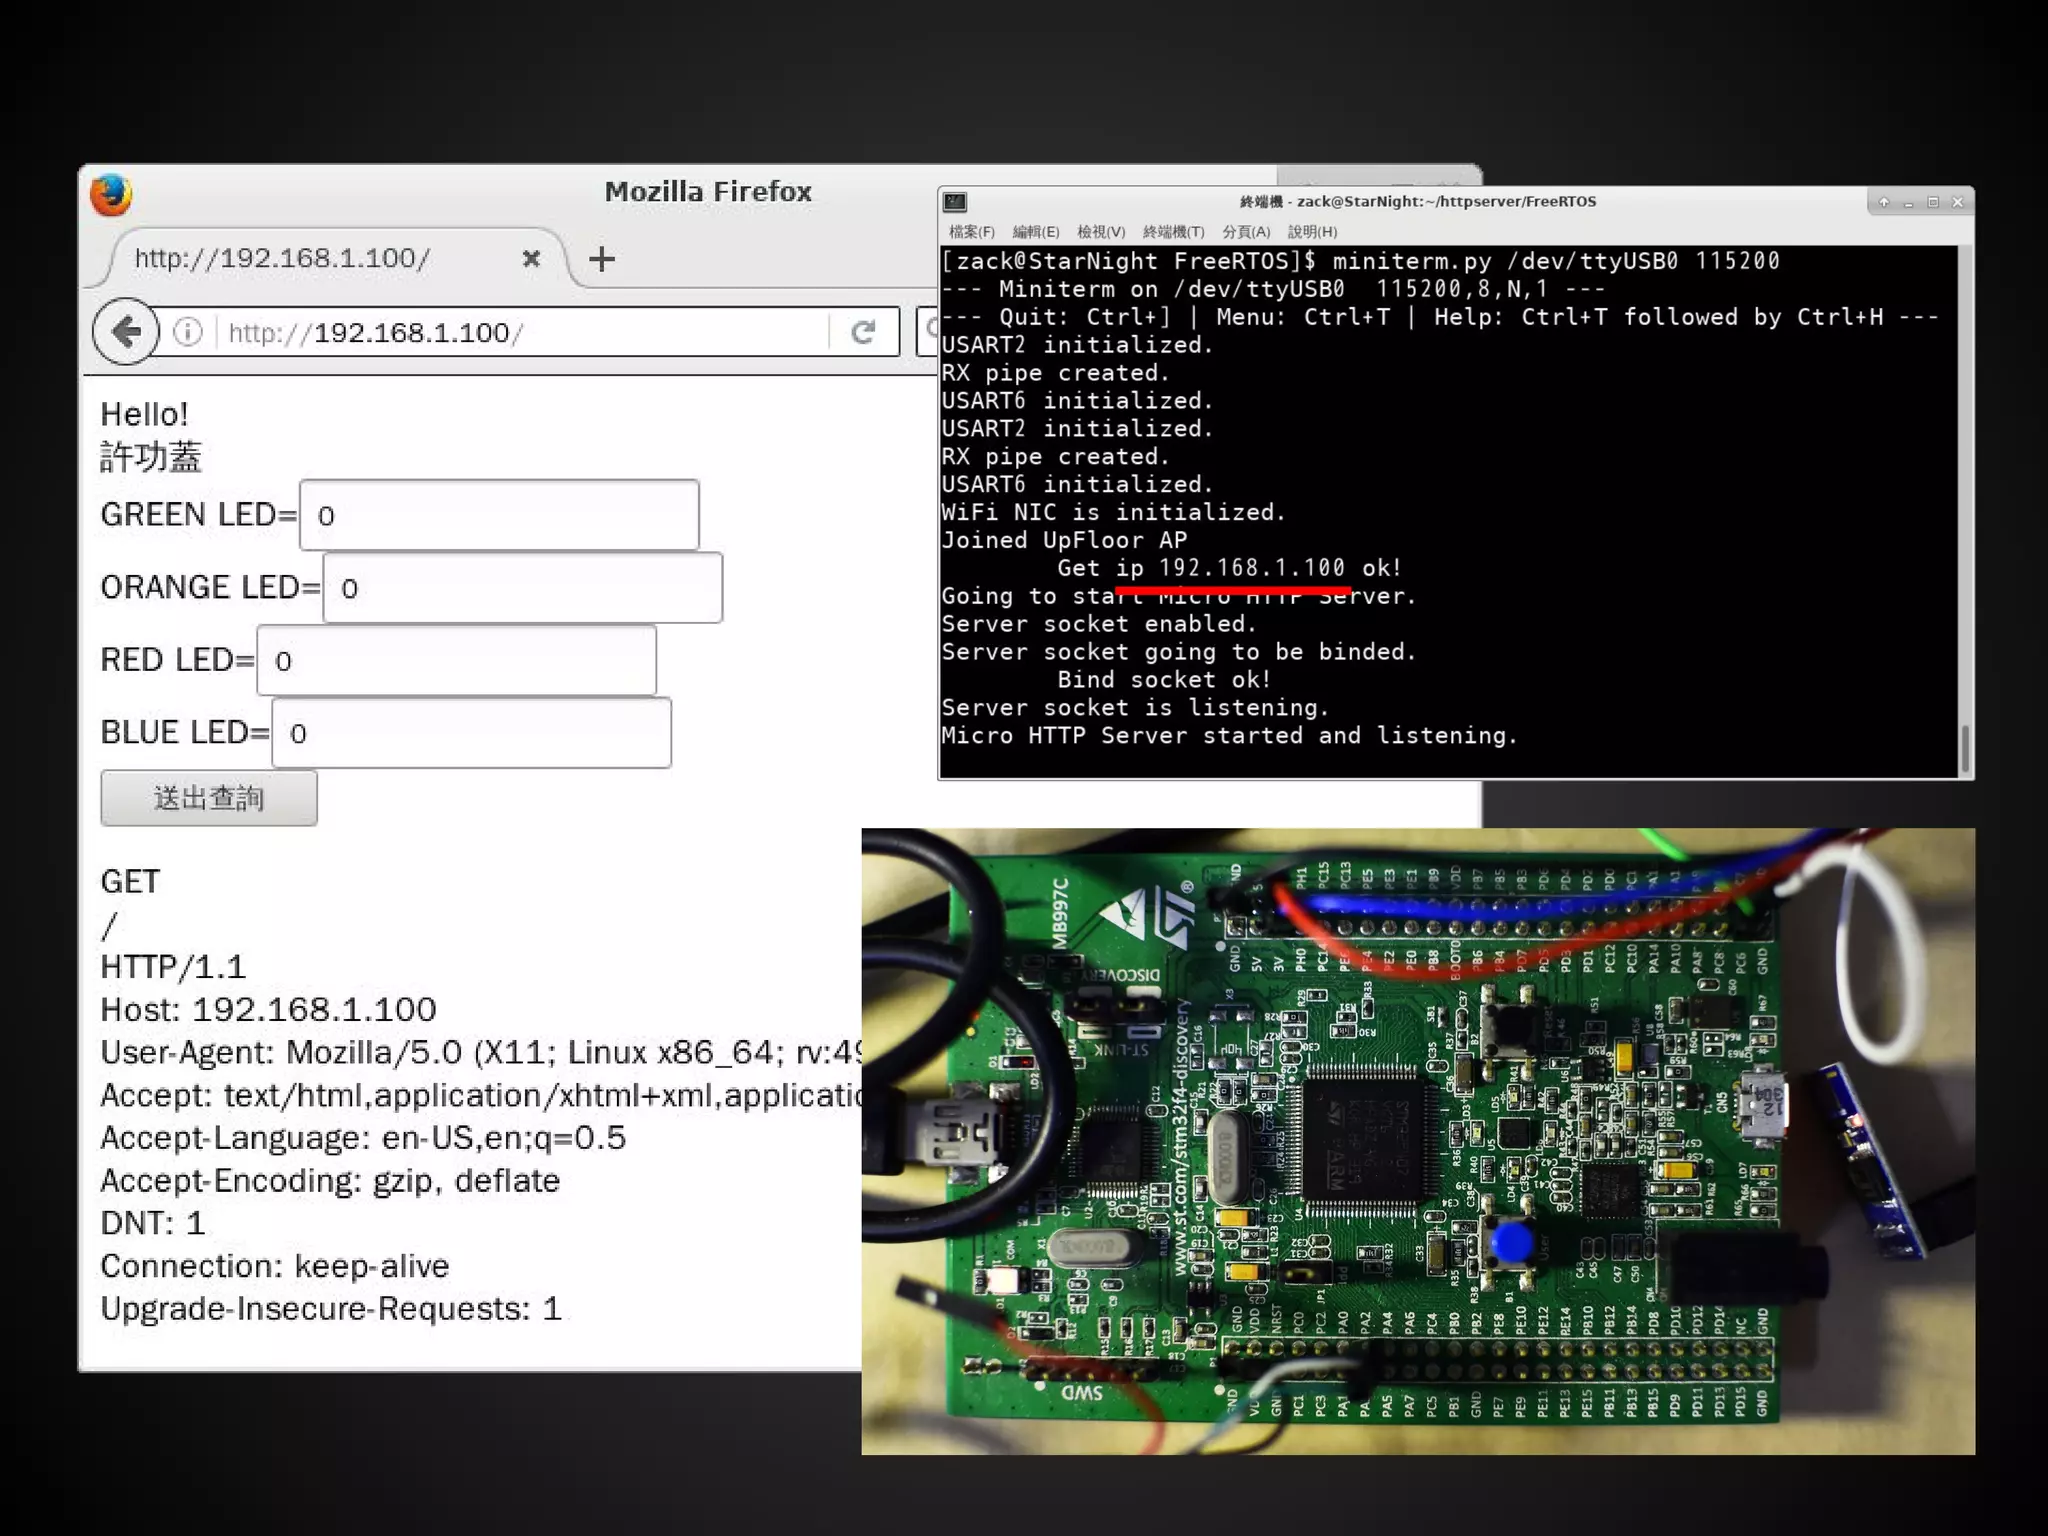The height and width of the screenshot is (1536, 2048).
Task: Open the 檔案(F) menu in terminal
Action: [971, 232]
